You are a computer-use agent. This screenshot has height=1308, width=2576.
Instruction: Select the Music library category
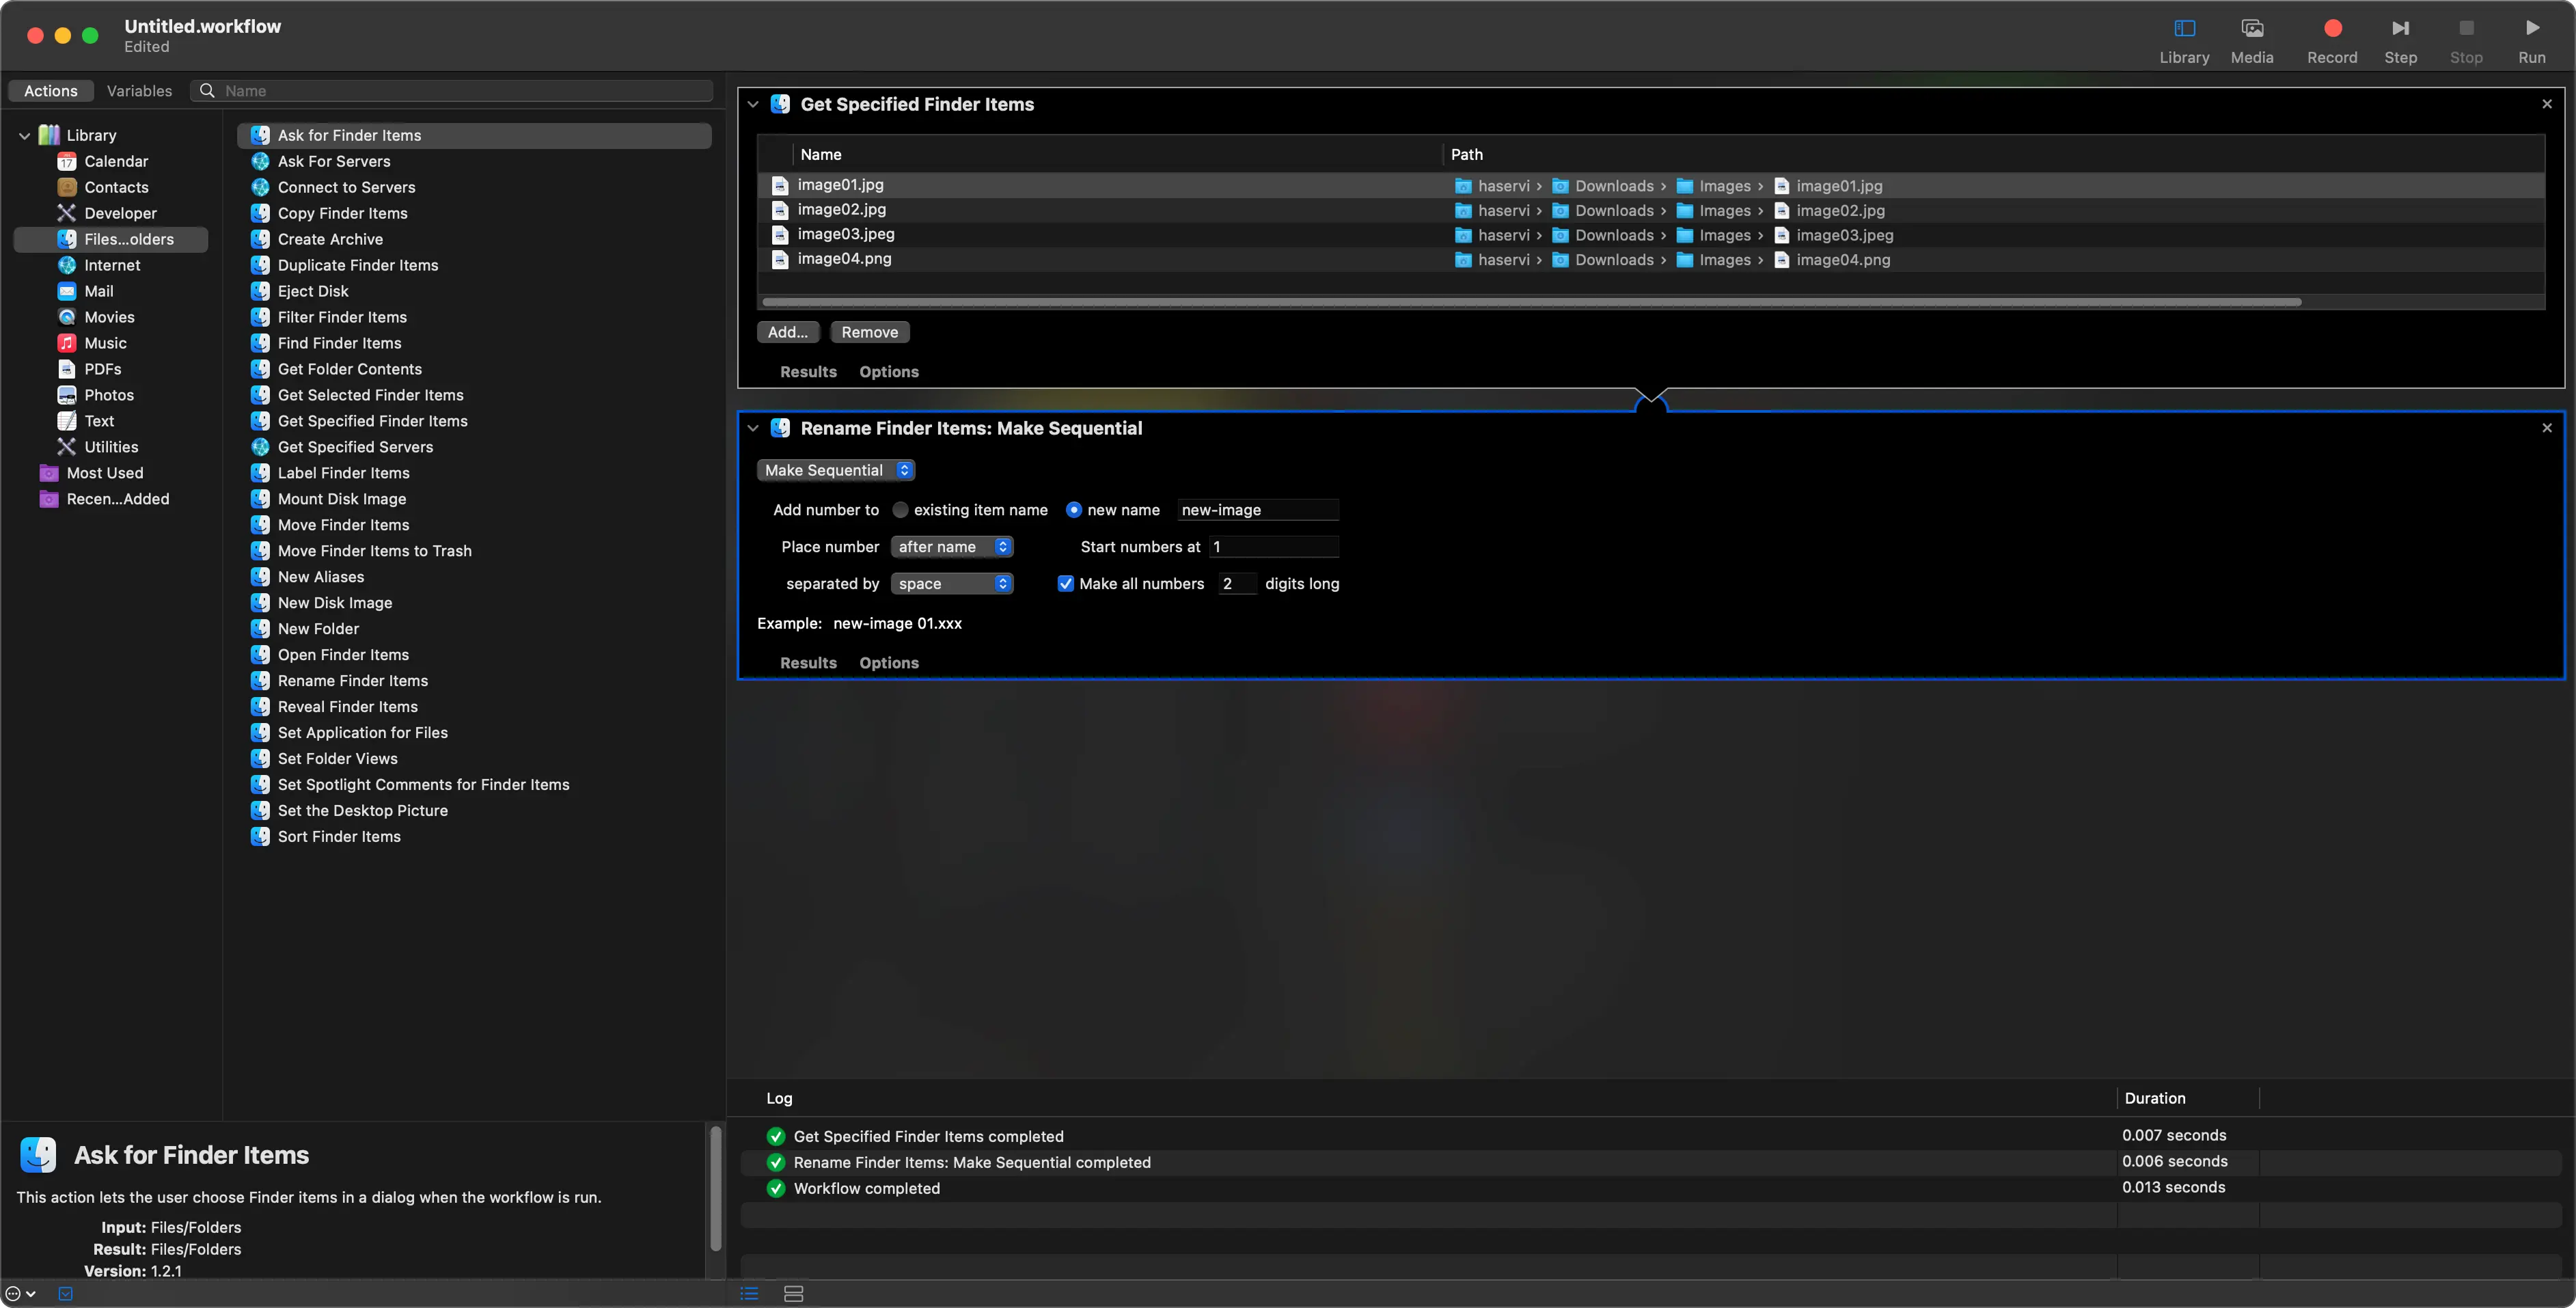pyautogui.click(x=105, y=343)
